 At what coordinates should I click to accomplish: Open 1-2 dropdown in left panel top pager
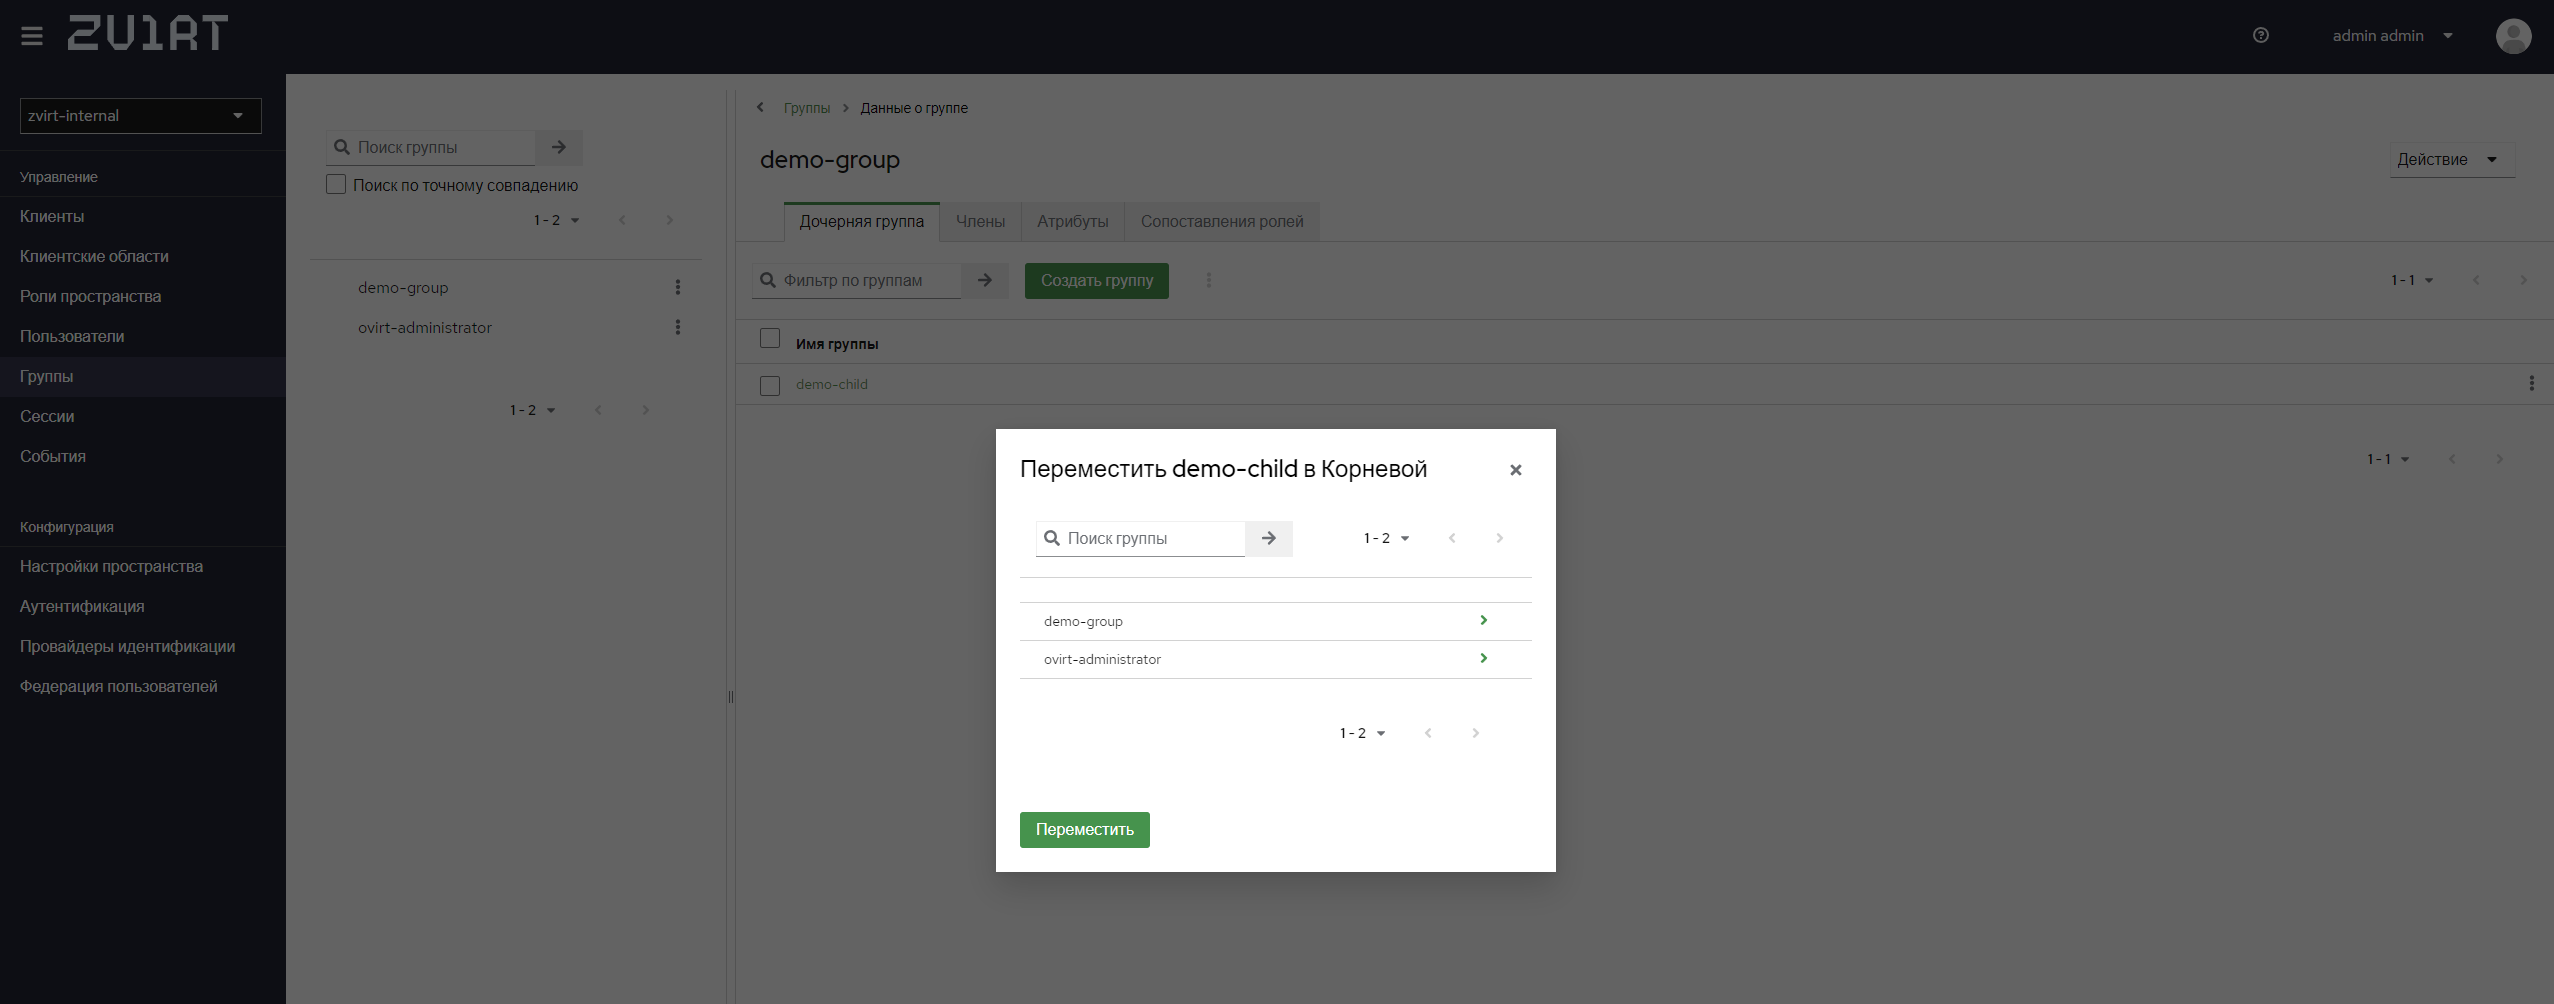point(556,220)
